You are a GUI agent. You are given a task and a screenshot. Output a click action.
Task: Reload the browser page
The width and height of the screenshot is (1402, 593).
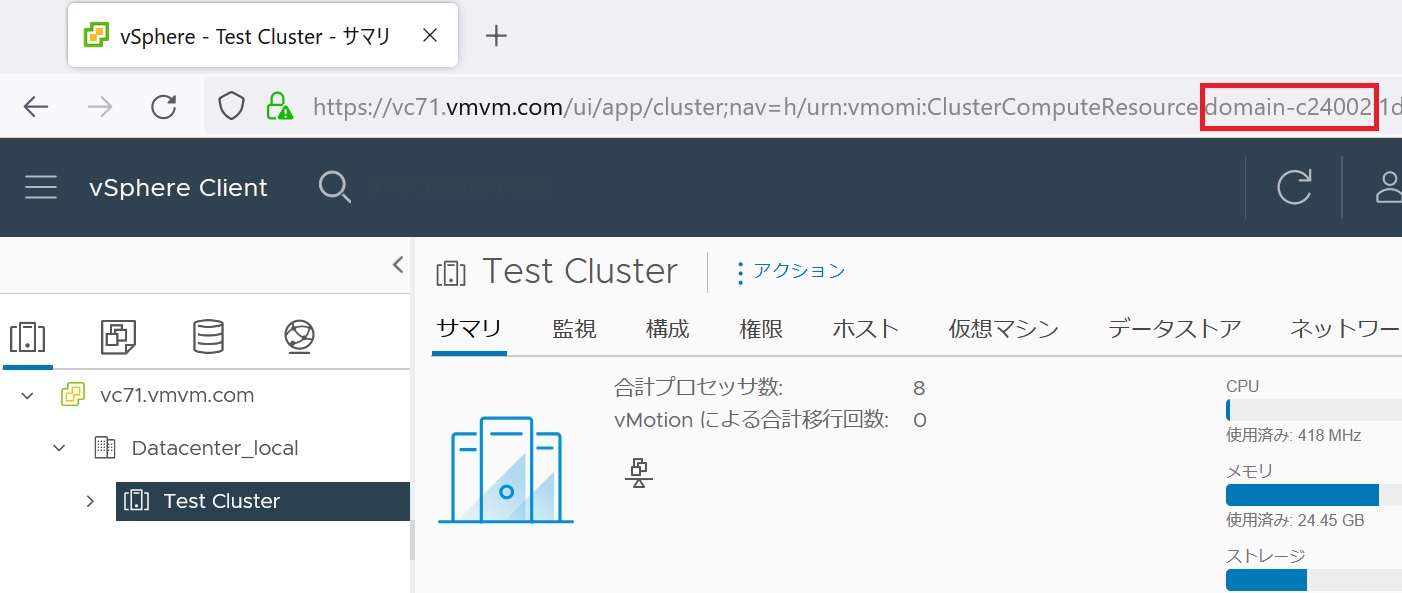click(x=163, y=107)
